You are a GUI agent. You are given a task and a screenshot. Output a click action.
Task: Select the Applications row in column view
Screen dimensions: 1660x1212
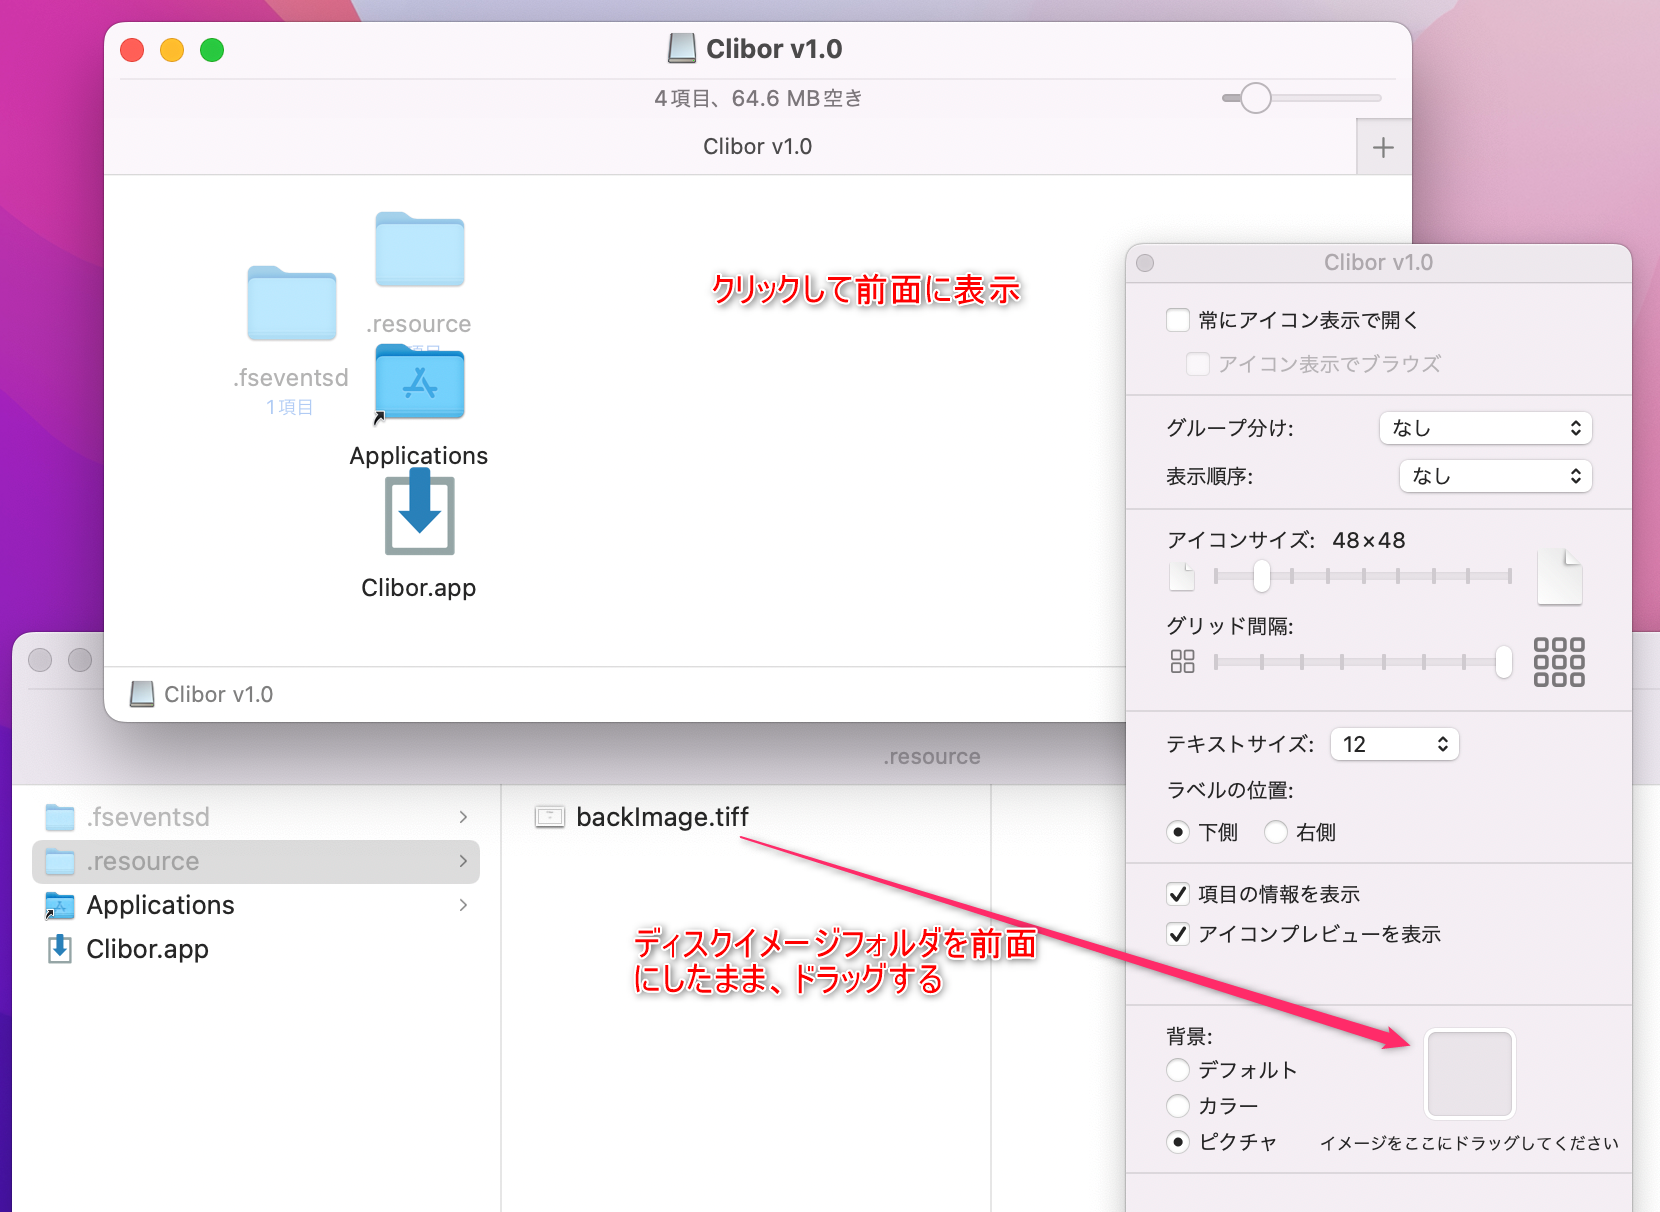[256, 905]
